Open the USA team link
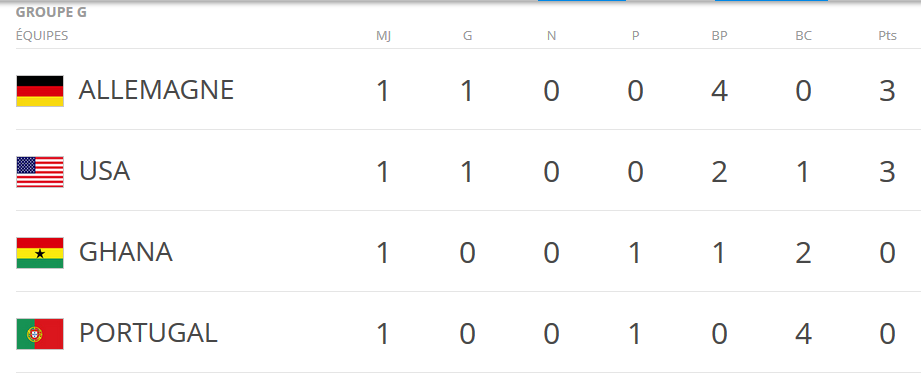 [x=105, y=172]
